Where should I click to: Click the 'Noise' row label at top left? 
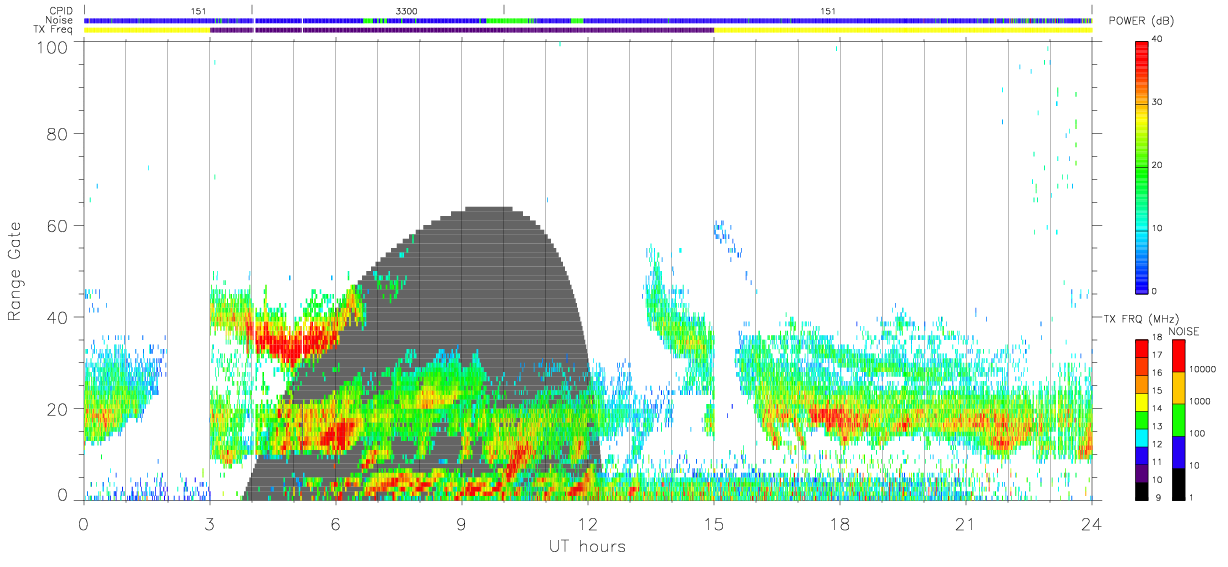tap(60, 20)
